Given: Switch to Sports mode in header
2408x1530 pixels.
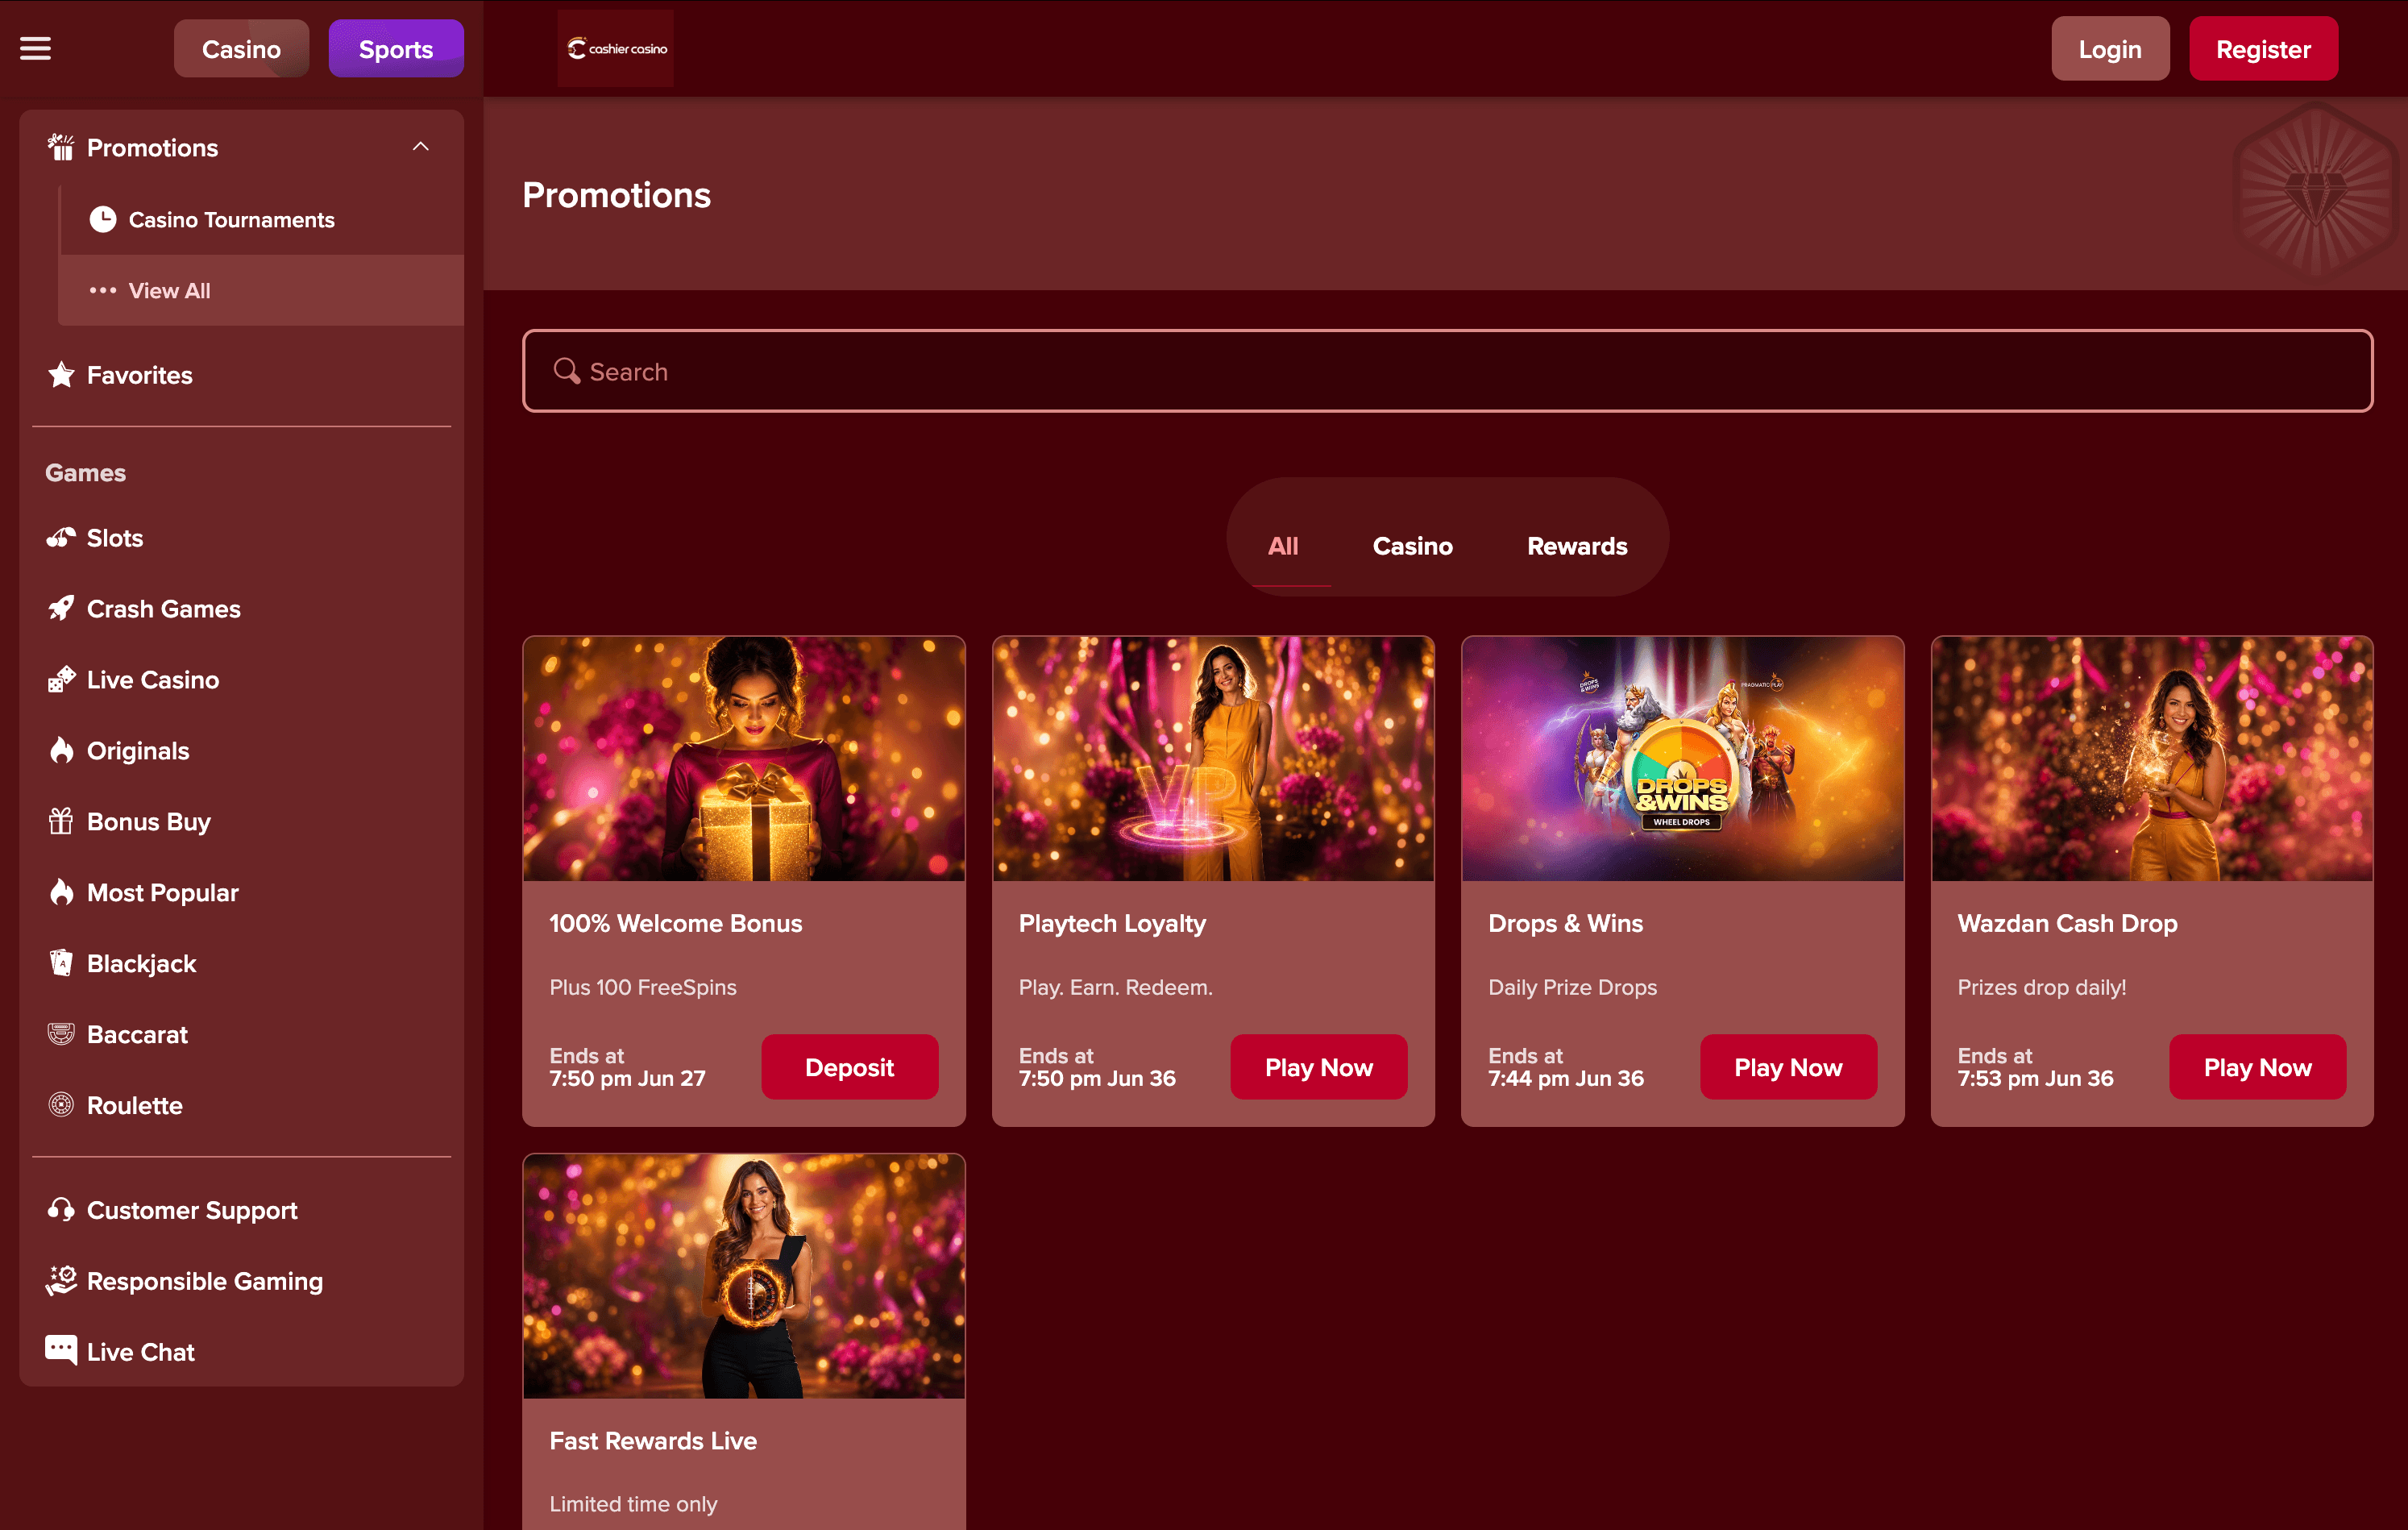Looking at the screenshot, I should click(x=396, y=49).
